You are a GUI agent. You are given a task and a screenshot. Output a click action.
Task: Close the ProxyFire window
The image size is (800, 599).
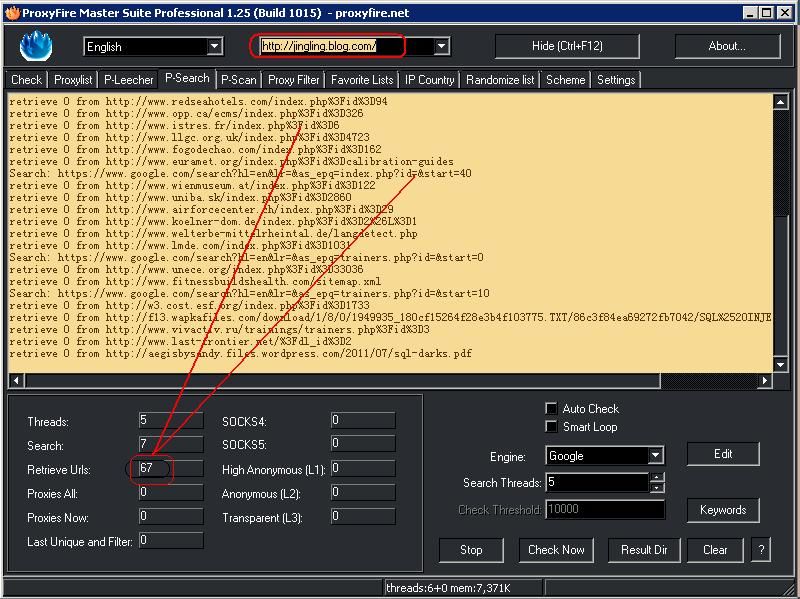pyautogui.click(x=785, y=13)
